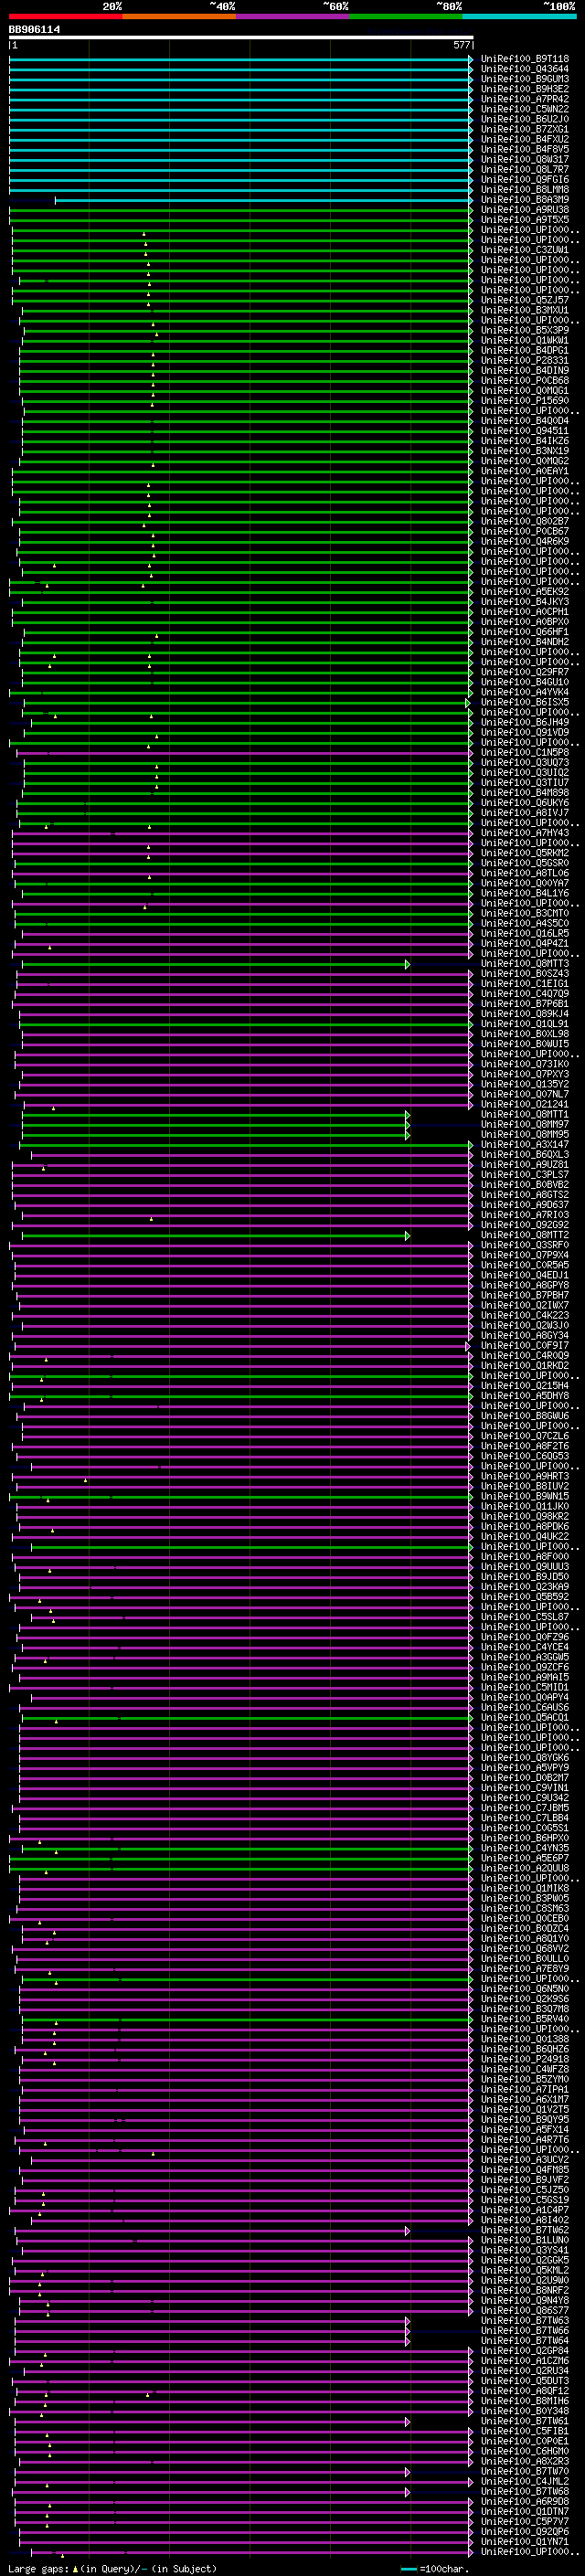Click the purple alignment bar for UniRef100_C1N5P8
The width and height of the screenshot is (585, 2576).
click(x=244, y=753)
